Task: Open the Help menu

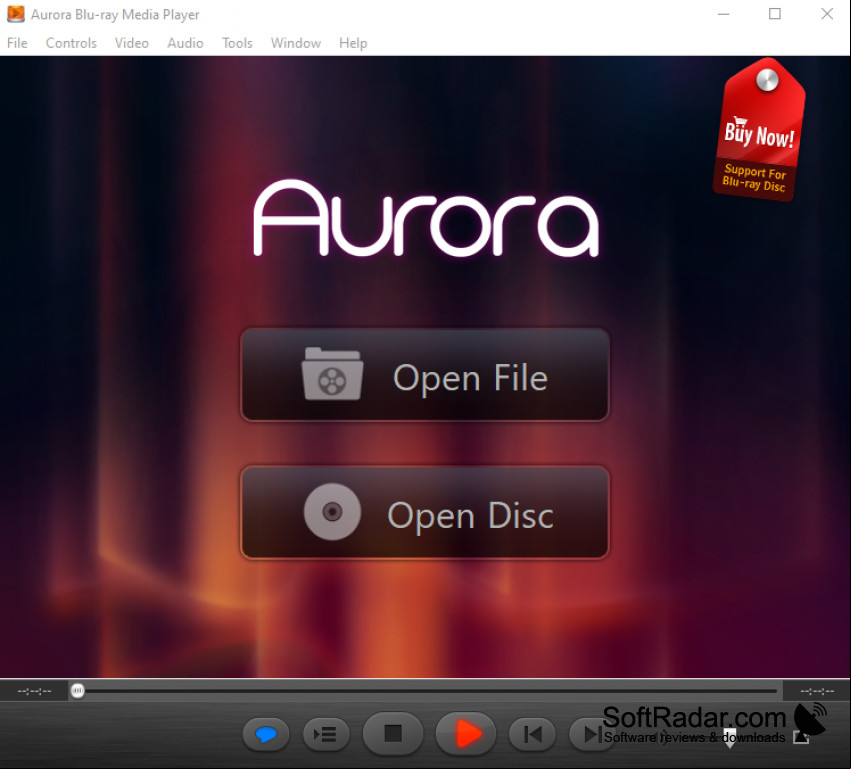Action: tap(353, 43)
